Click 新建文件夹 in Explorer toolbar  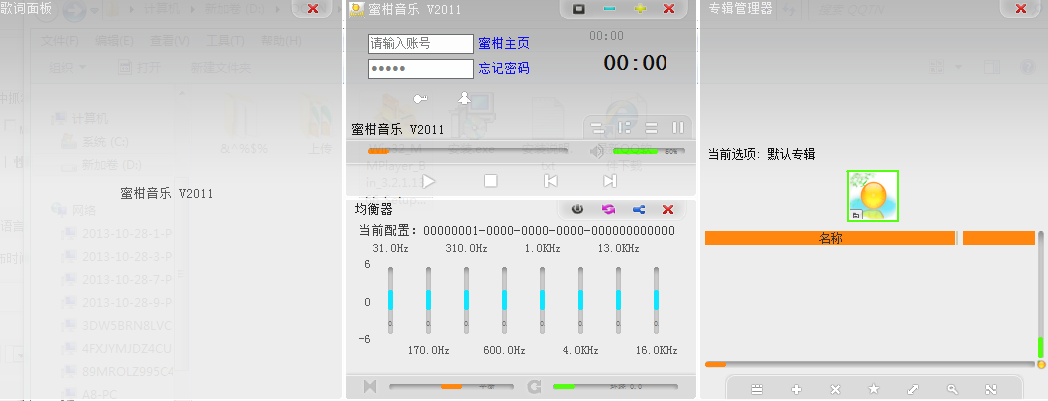pos(221,67)
